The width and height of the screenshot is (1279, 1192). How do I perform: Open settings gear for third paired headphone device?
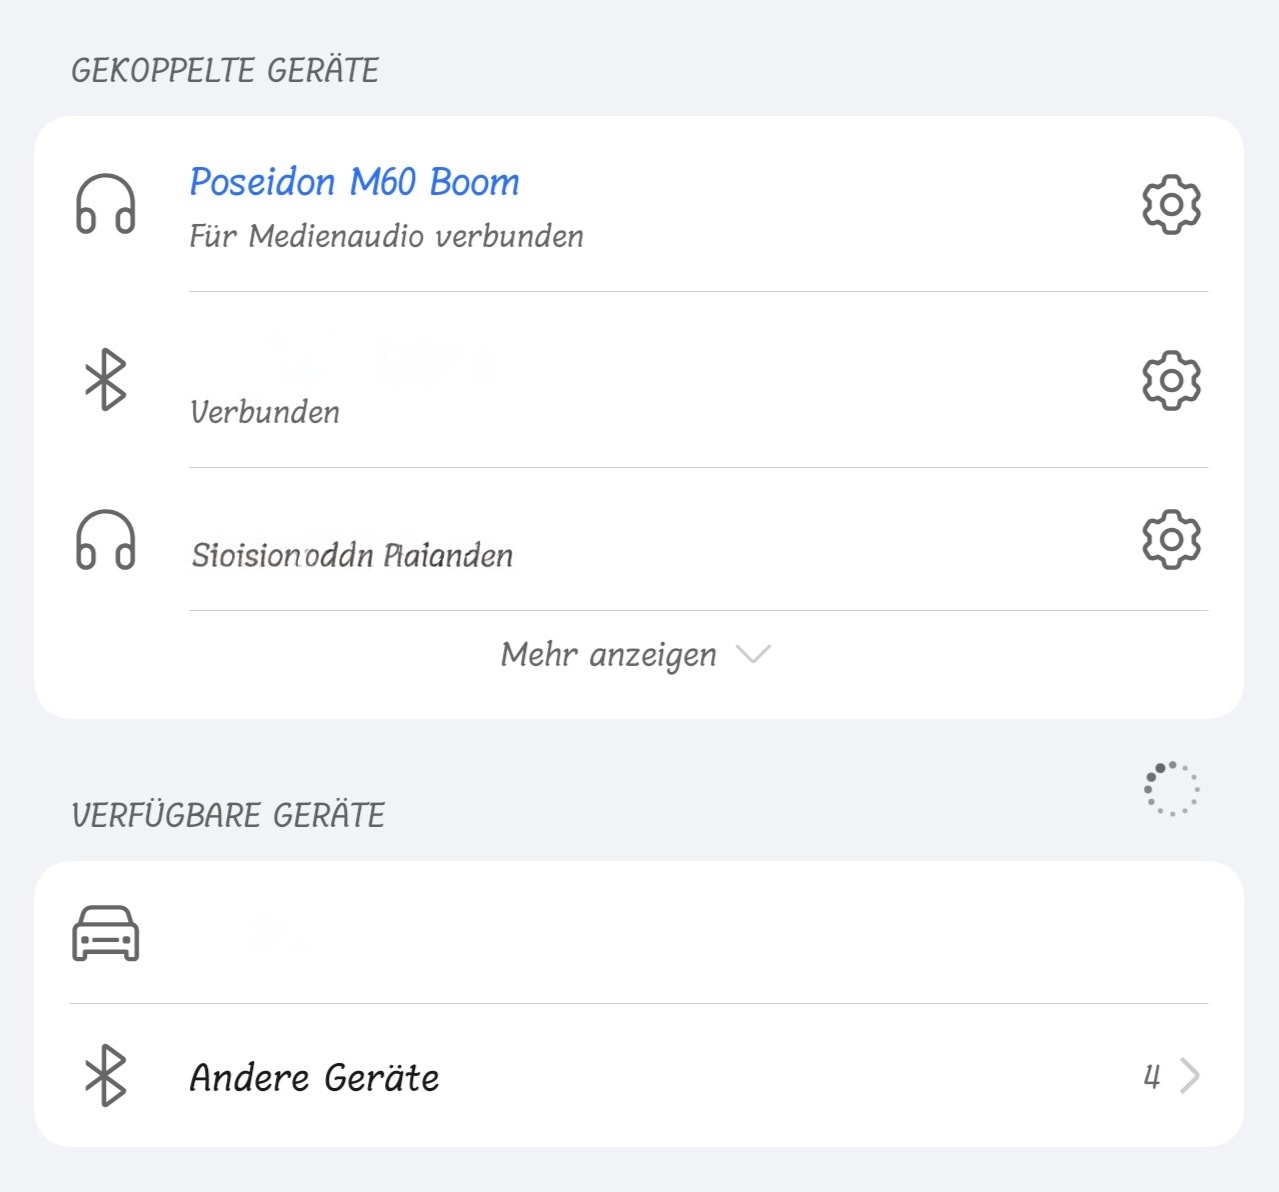point(1171,540)
